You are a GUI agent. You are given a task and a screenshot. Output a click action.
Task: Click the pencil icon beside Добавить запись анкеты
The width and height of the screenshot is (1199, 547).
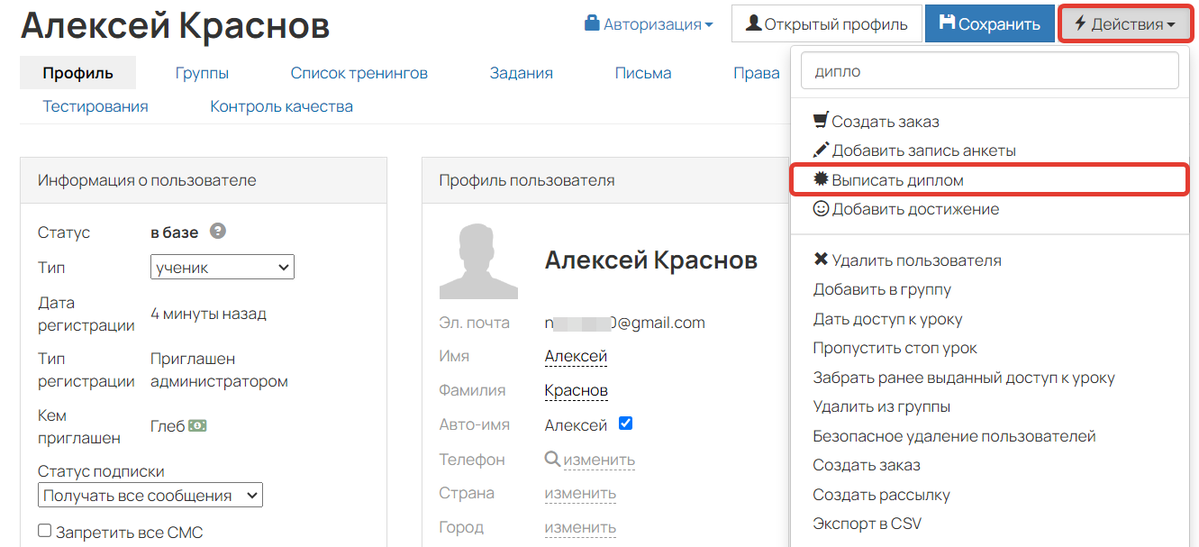(x=820, y=150)
